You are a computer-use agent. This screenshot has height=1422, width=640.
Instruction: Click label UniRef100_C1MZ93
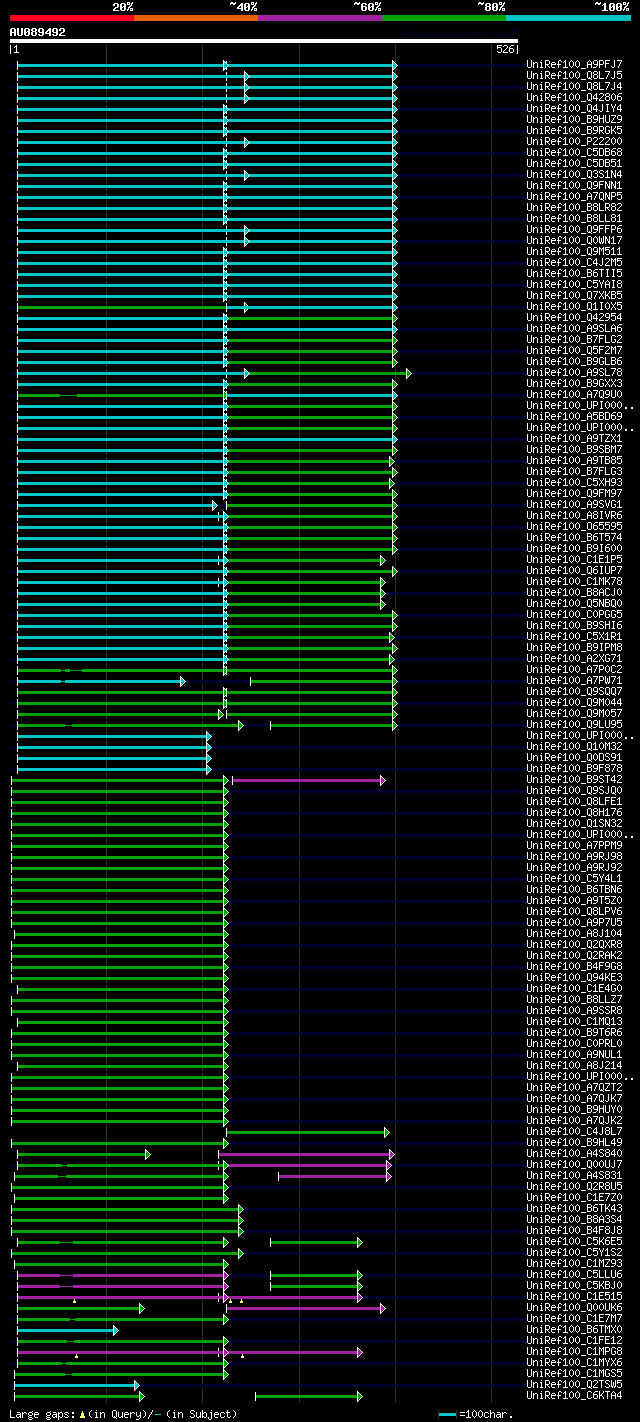pos(575,1264)
